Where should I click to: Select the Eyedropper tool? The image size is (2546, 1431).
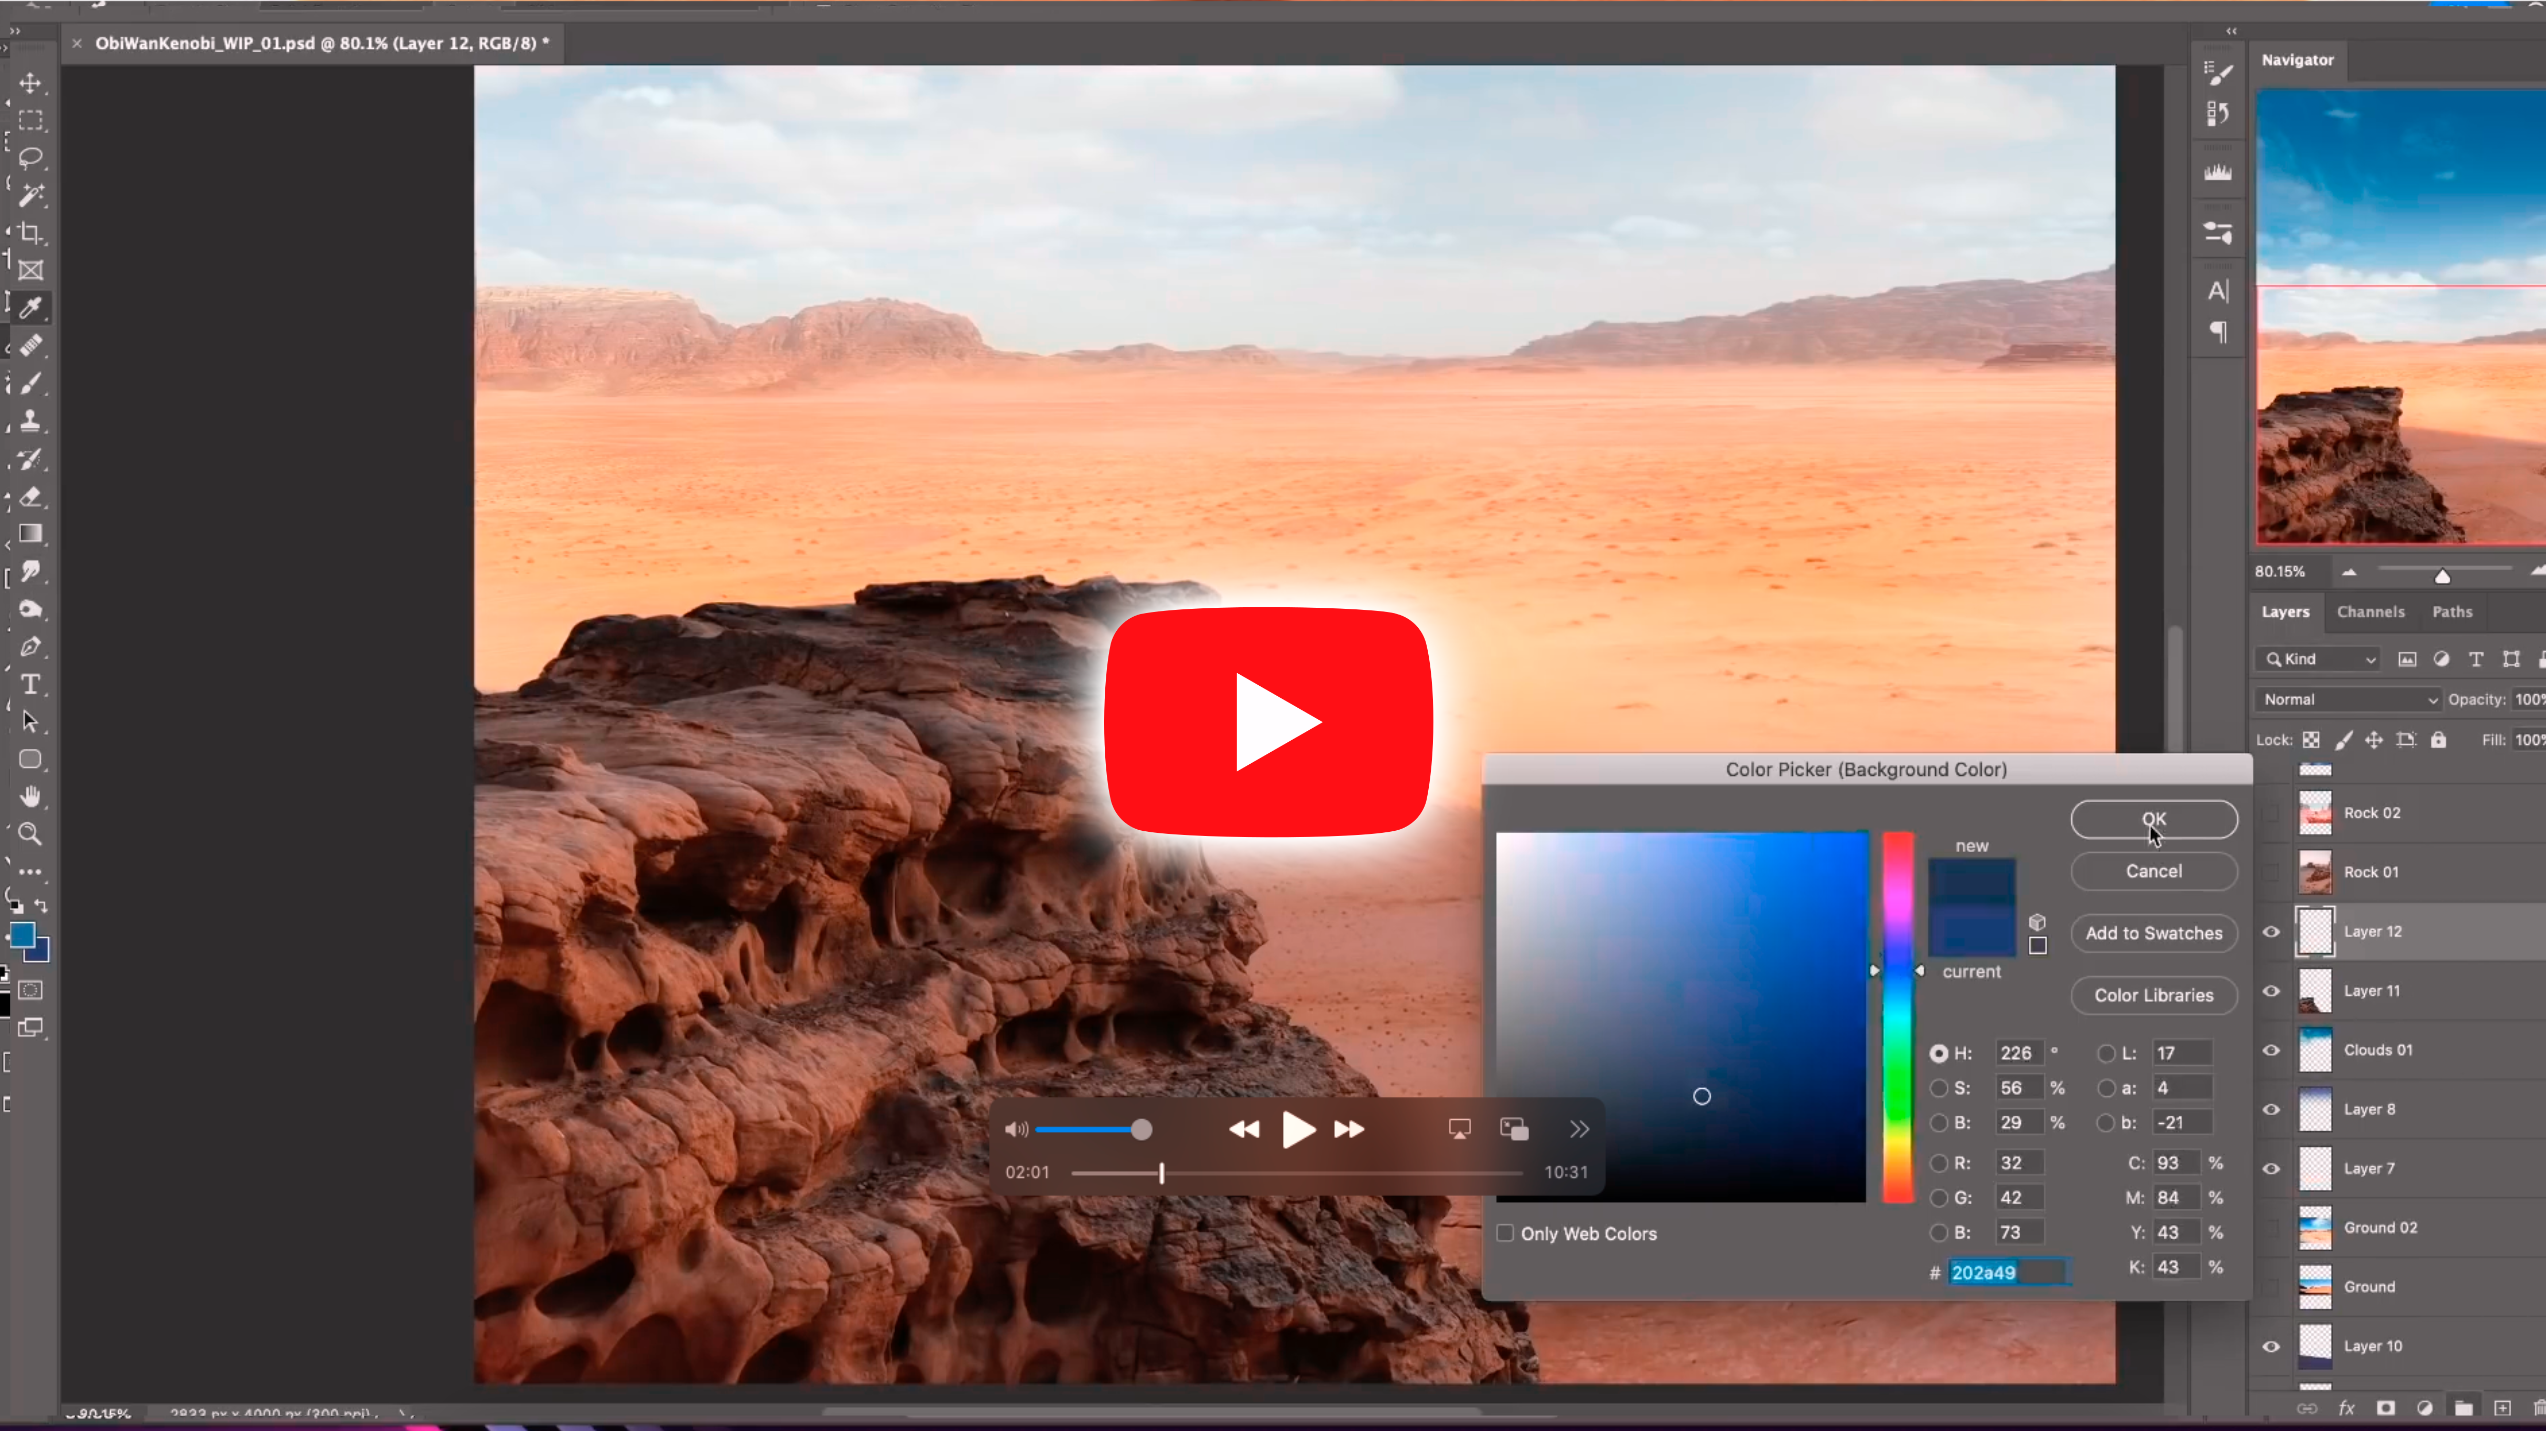(30, 308)
